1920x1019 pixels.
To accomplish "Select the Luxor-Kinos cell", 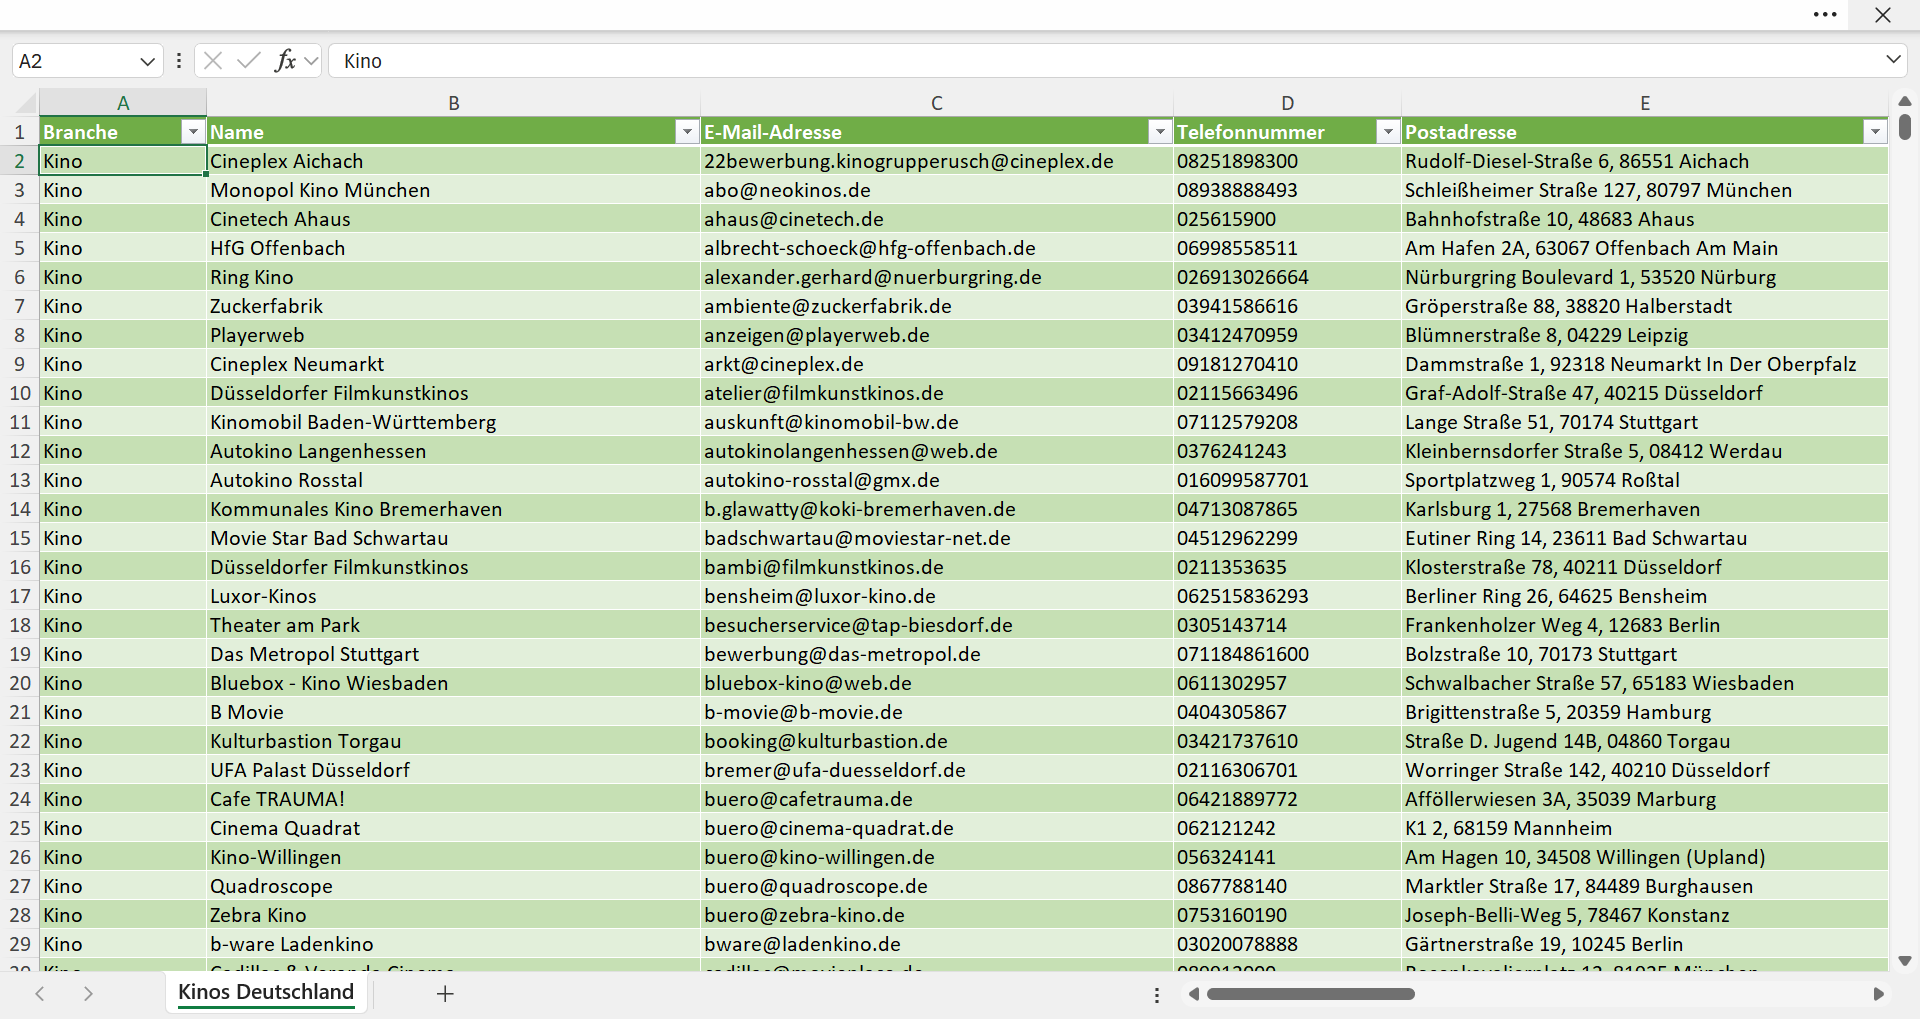I will pos(454,596).
